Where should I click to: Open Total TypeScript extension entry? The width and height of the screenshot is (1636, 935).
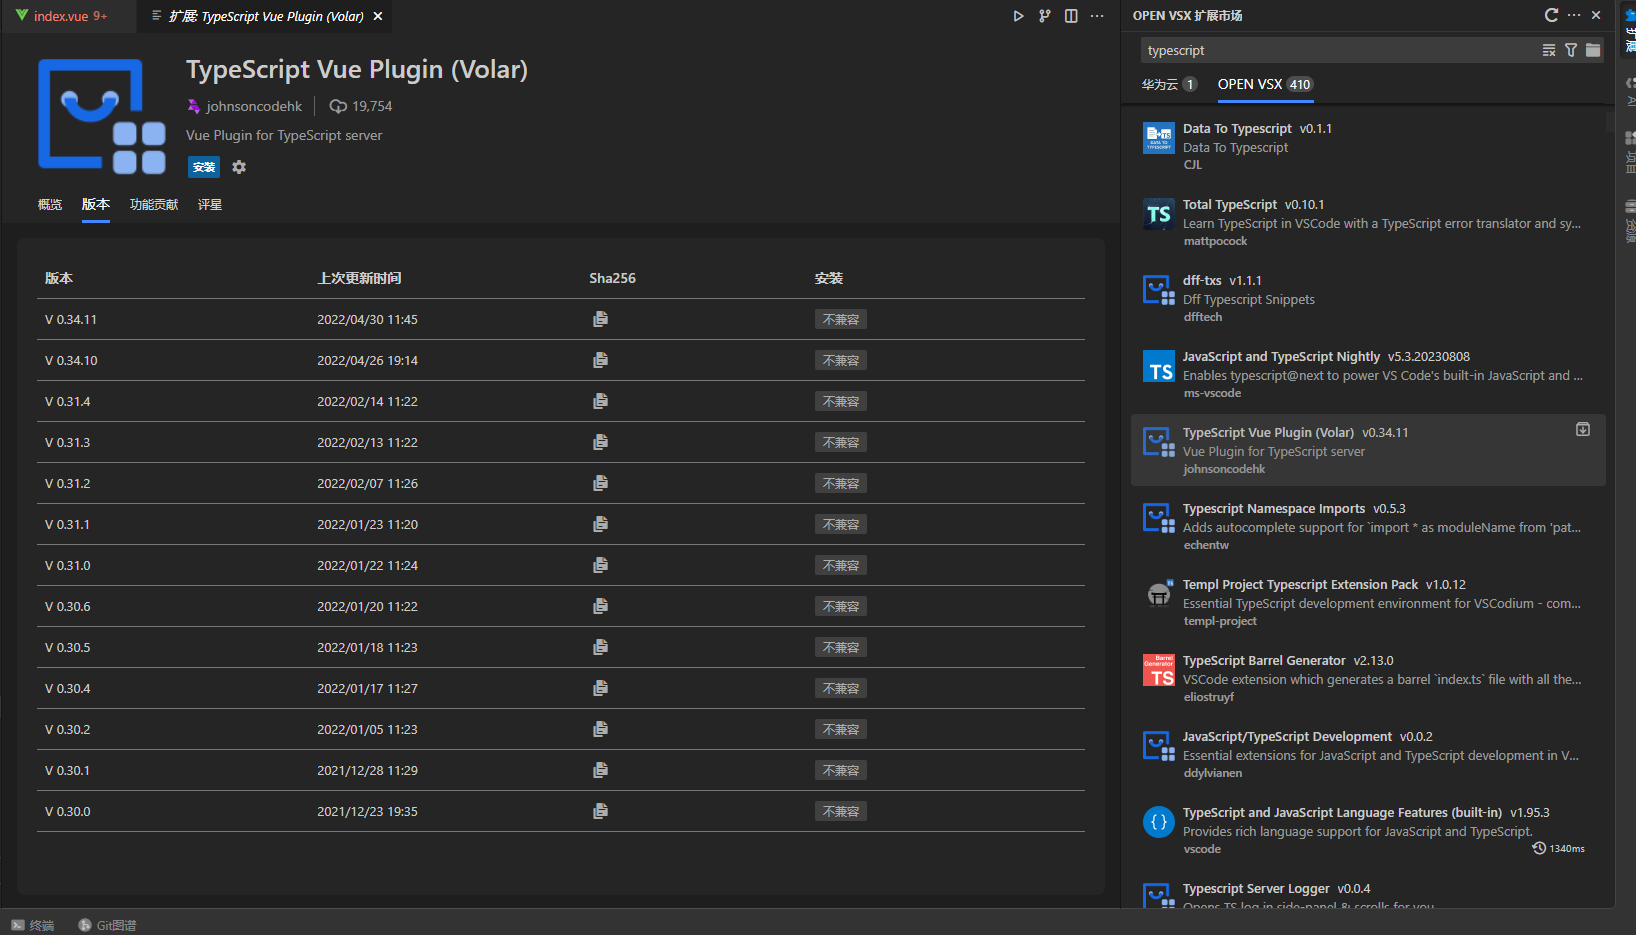tap(1368, 222)
